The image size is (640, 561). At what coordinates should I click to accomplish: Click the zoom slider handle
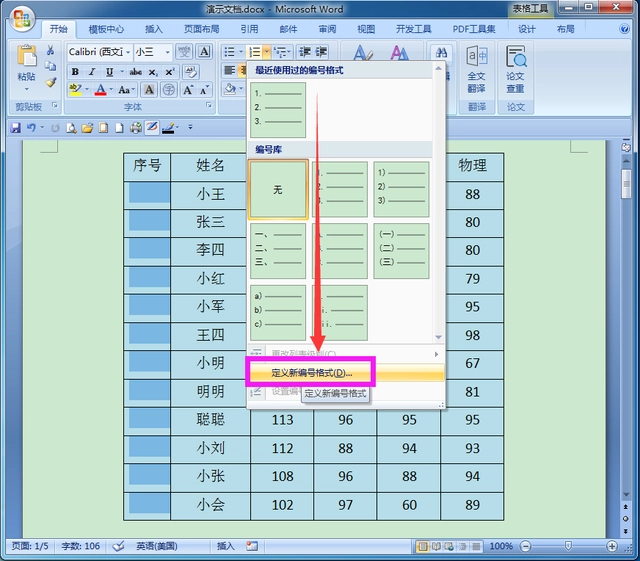point(568,546)
